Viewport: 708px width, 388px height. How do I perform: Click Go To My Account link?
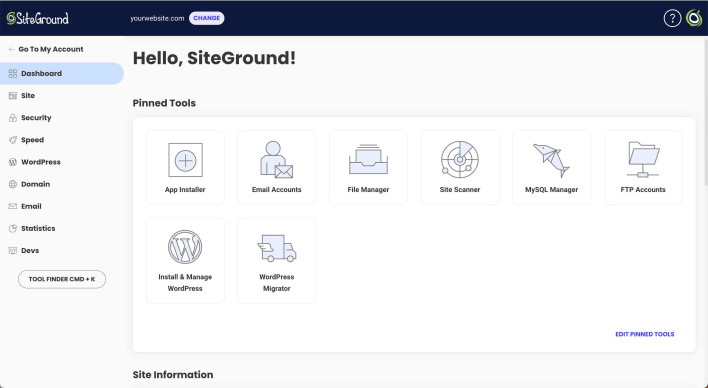(51, 49)
